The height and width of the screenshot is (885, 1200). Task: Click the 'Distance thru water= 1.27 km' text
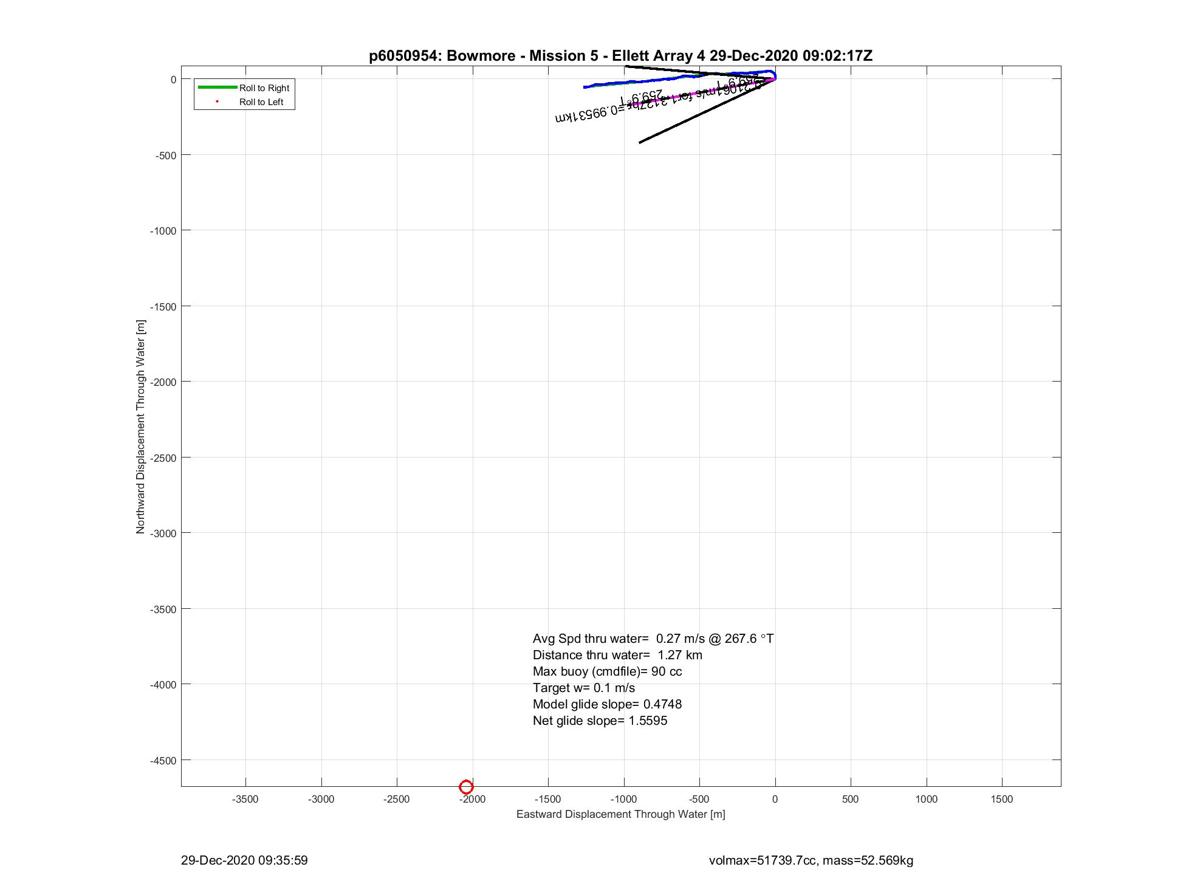[617, 655]
